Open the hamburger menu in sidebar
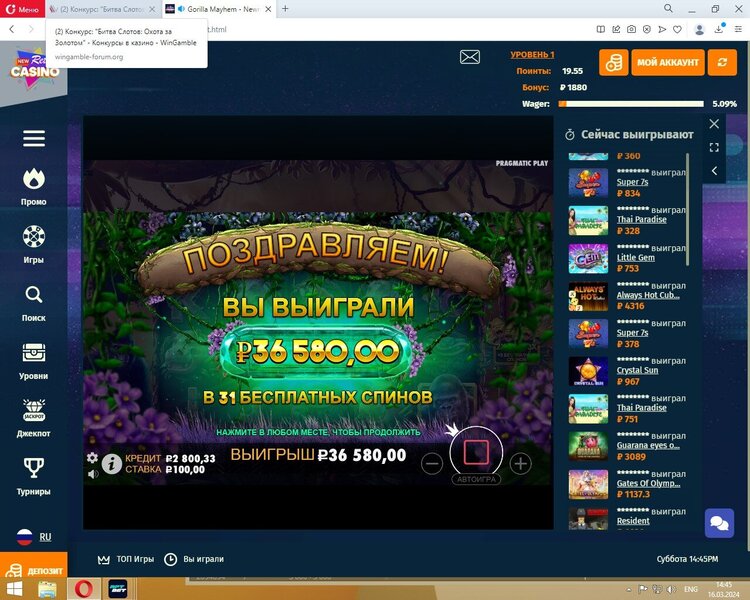Screen dimensions: 750x600 click(34, 138)
